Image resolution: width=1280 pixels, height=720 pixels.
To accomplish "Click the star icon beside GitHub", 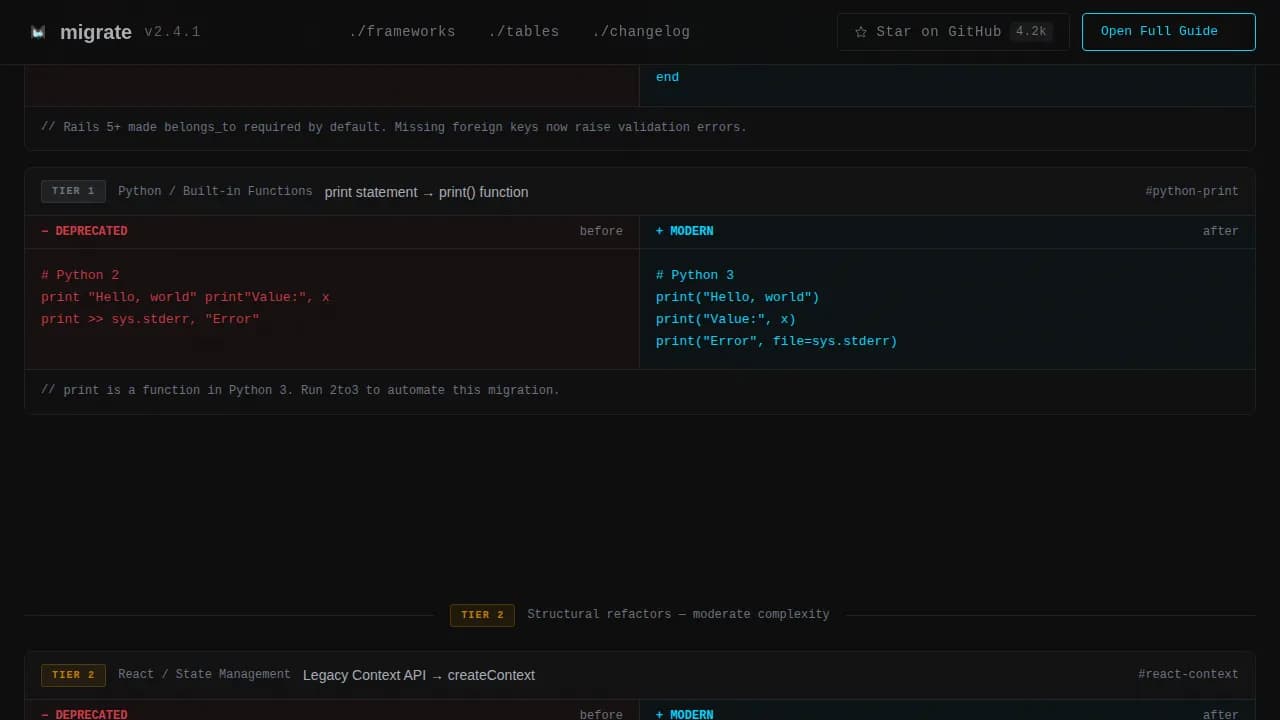I will (860, 32).
